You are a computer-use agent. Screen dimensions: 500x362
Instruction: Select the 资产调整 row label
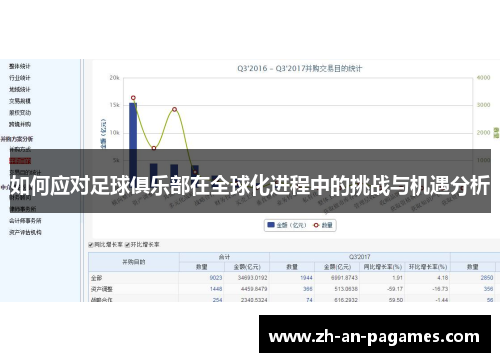click(102, 289)
